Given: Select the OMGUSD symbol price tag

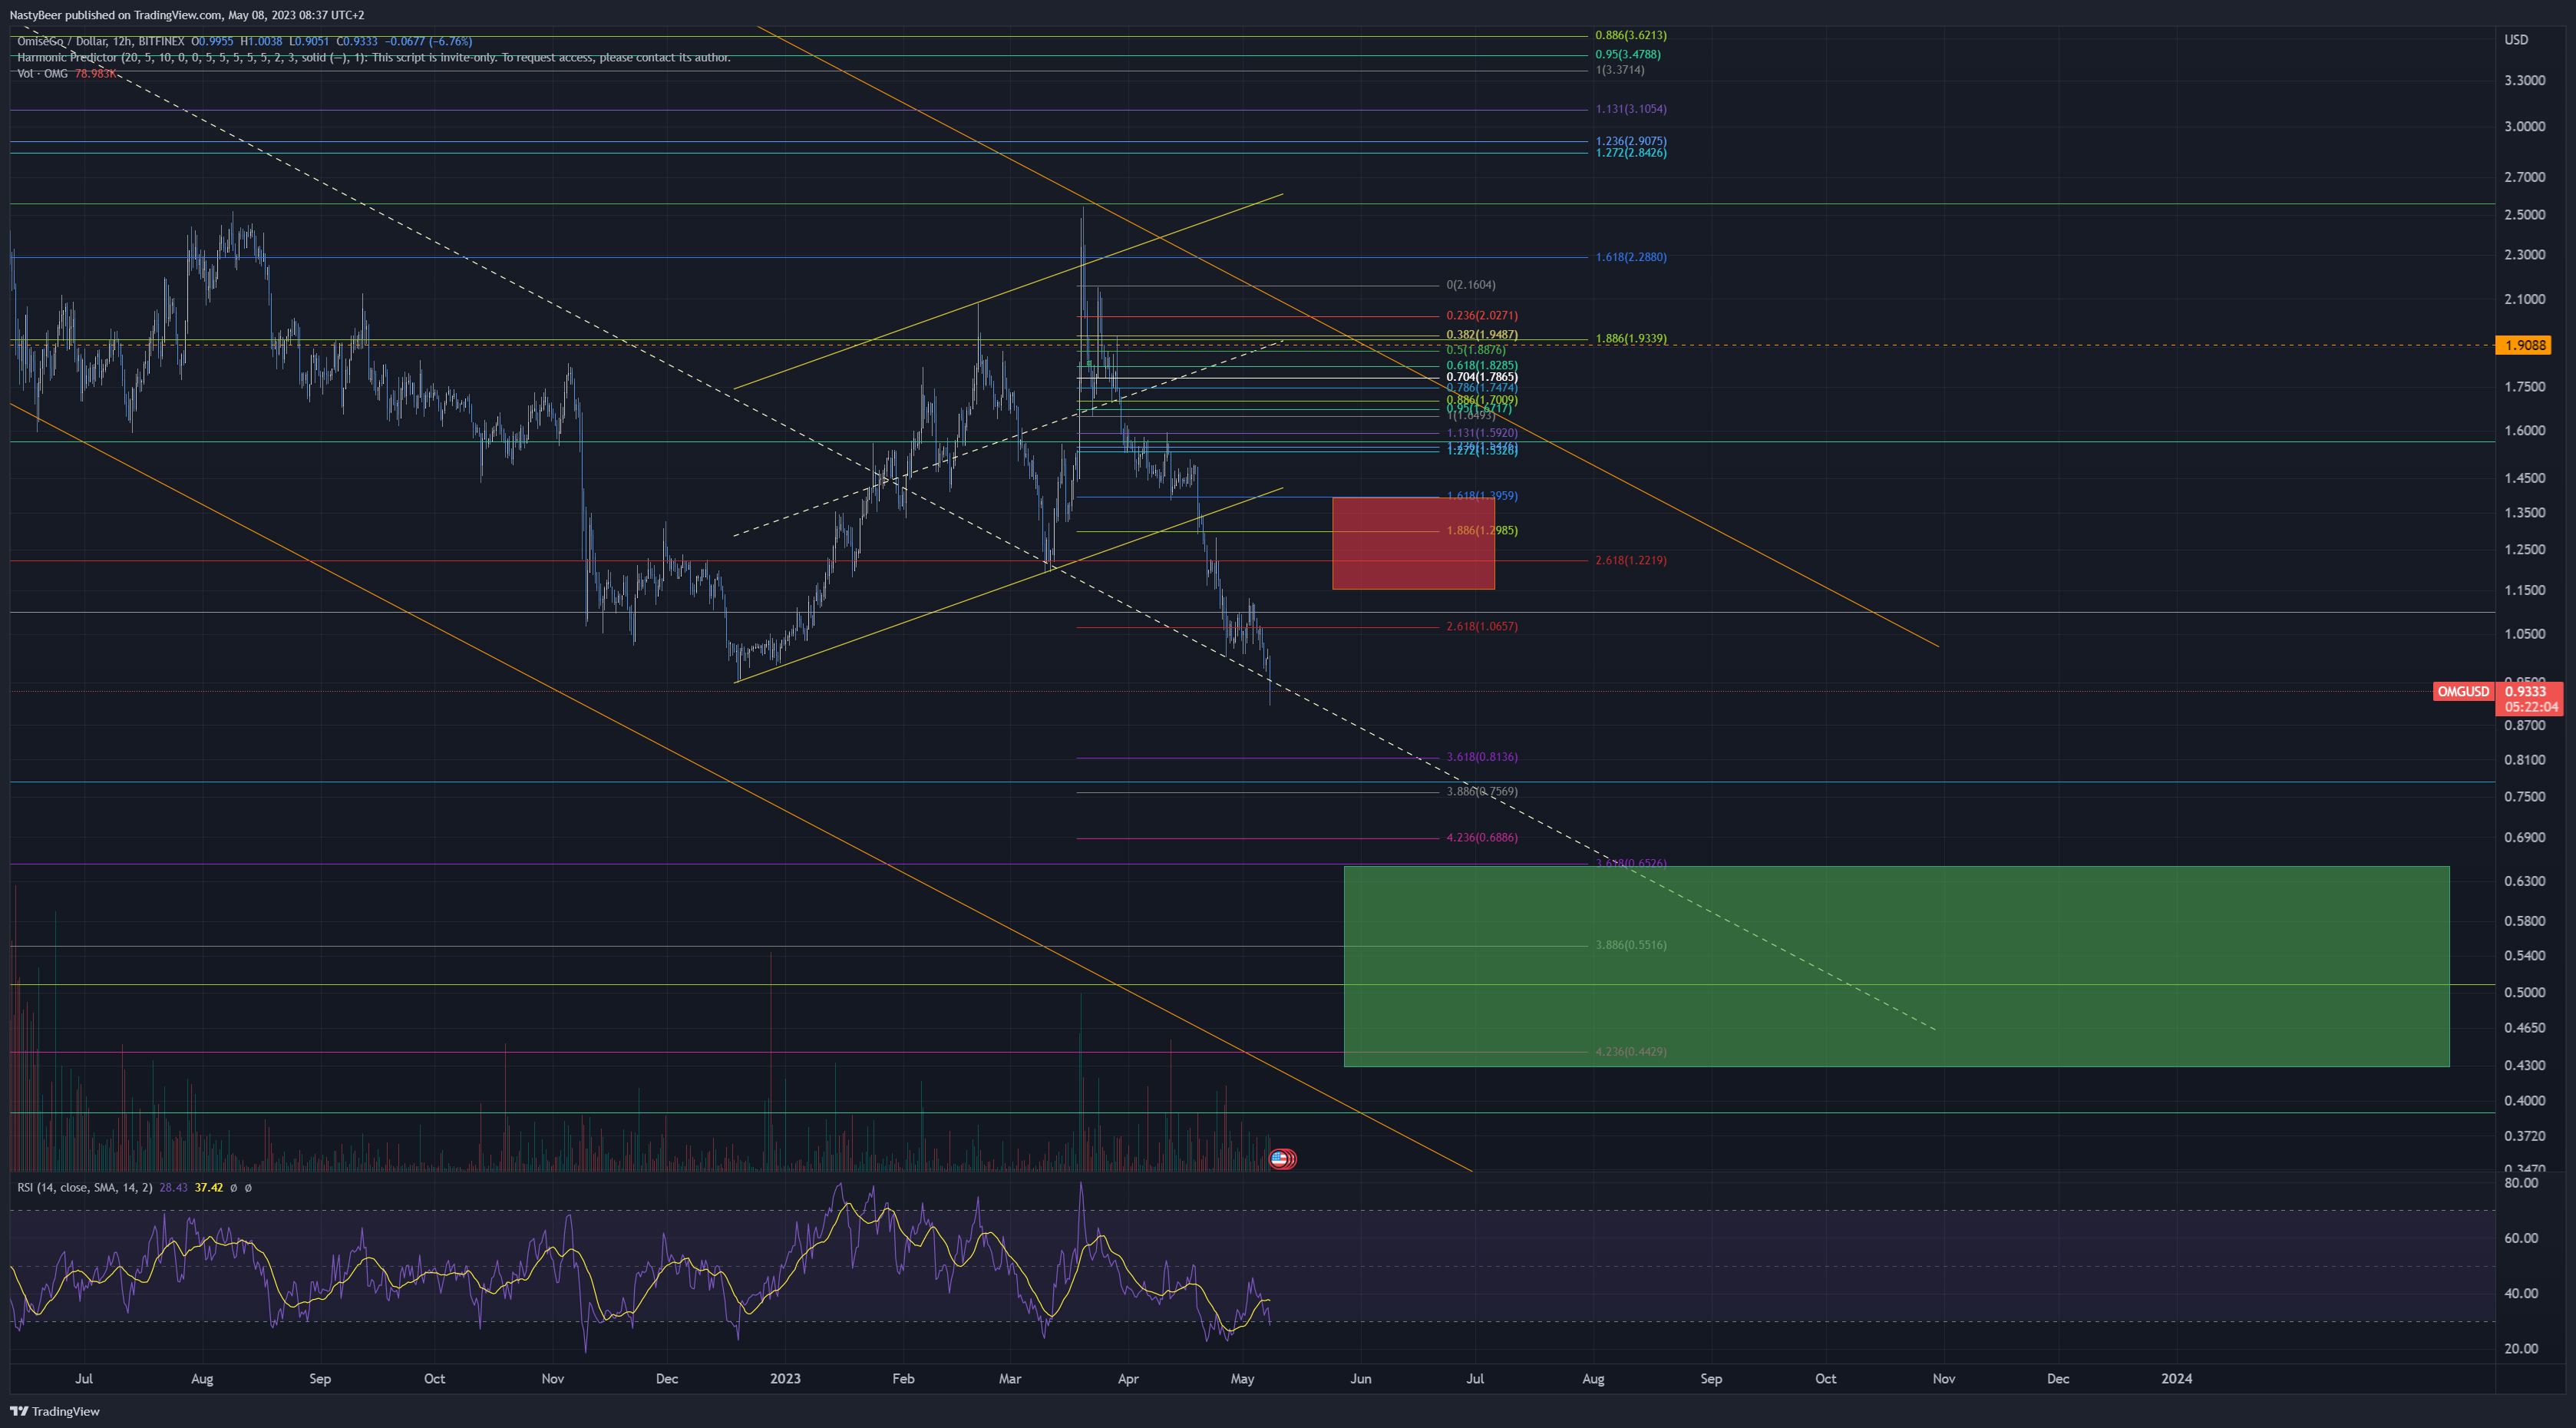Looking at the screenshot, I should point(2463,692).
